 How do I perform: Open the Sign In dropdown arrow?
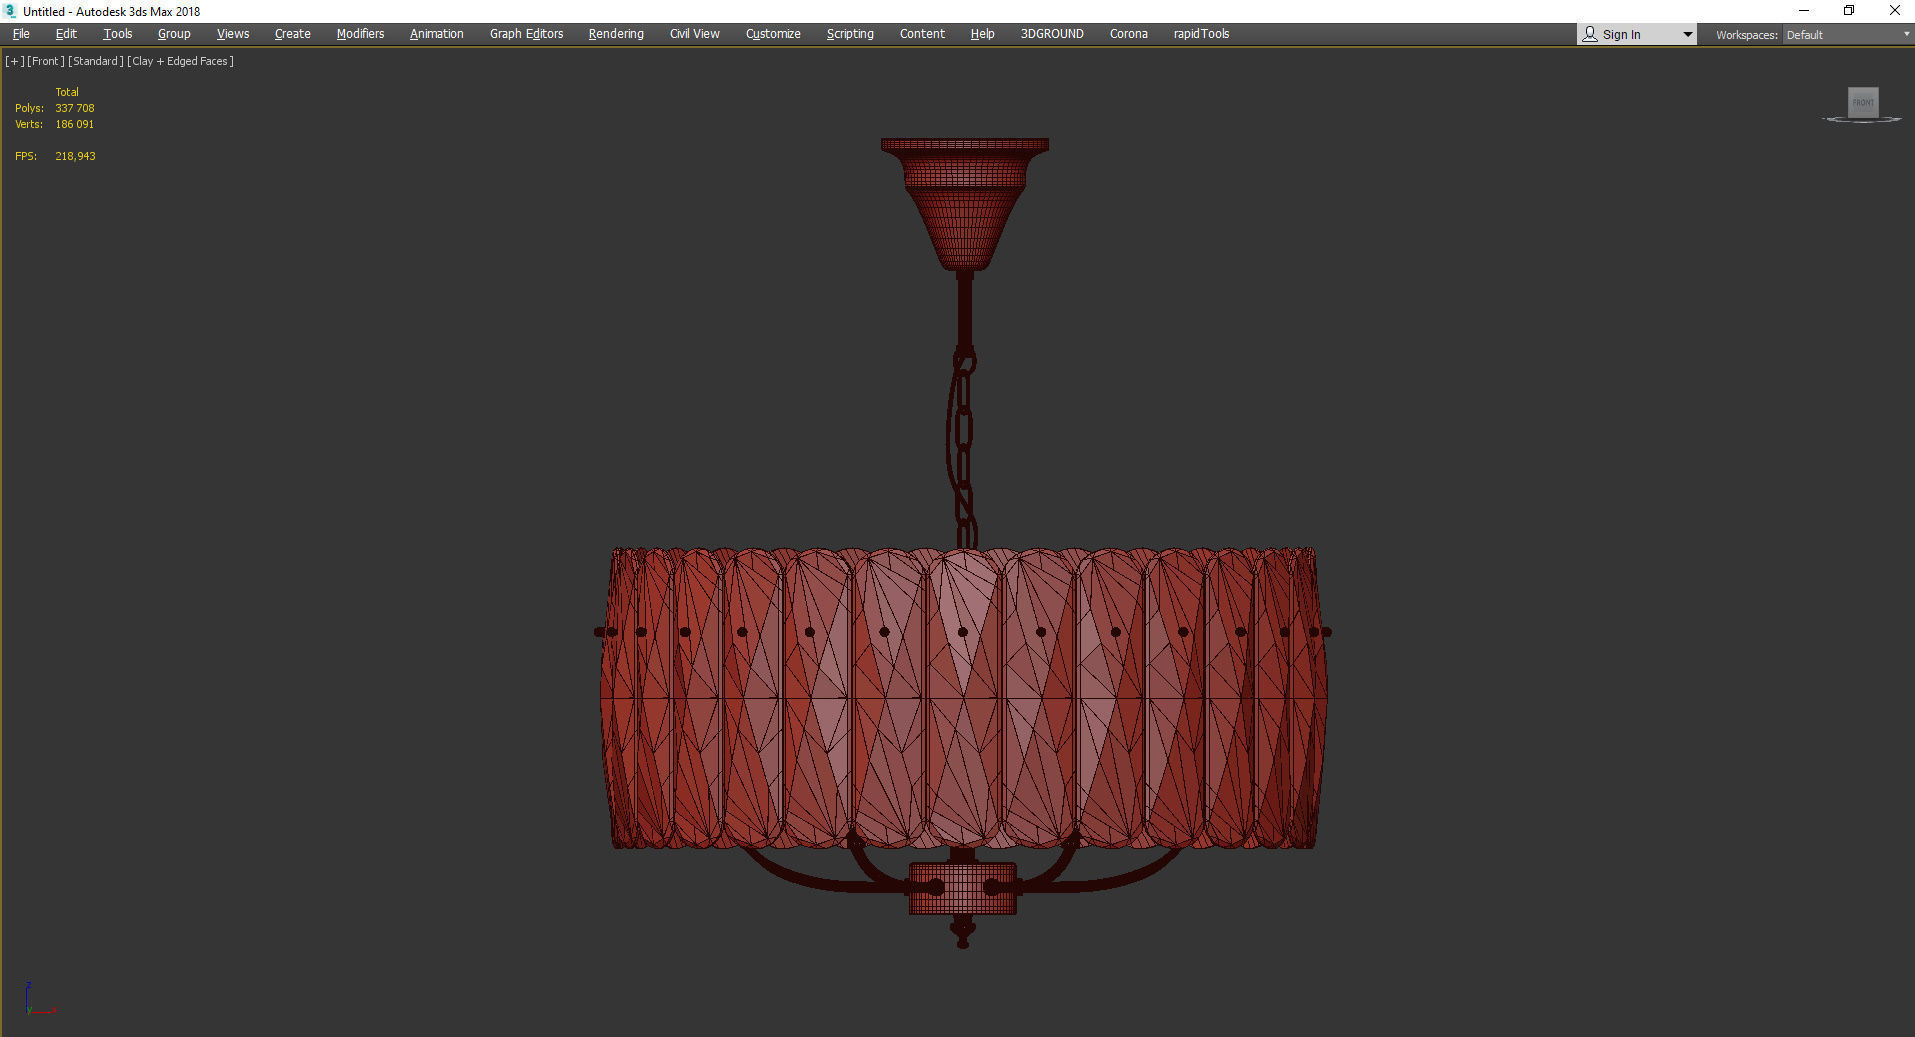tap(1687, 34)
